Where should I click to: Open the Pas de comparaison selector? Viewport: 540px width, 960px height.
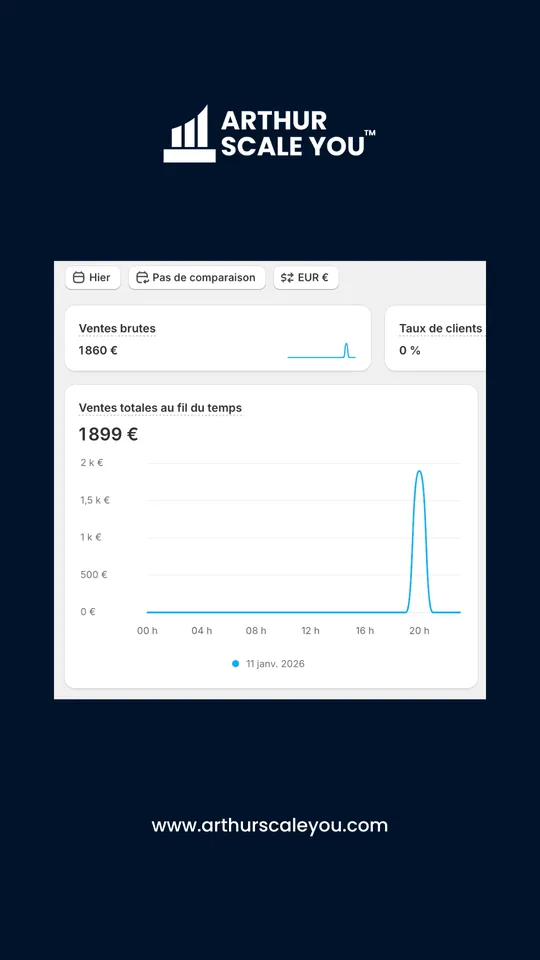(197, 277)
